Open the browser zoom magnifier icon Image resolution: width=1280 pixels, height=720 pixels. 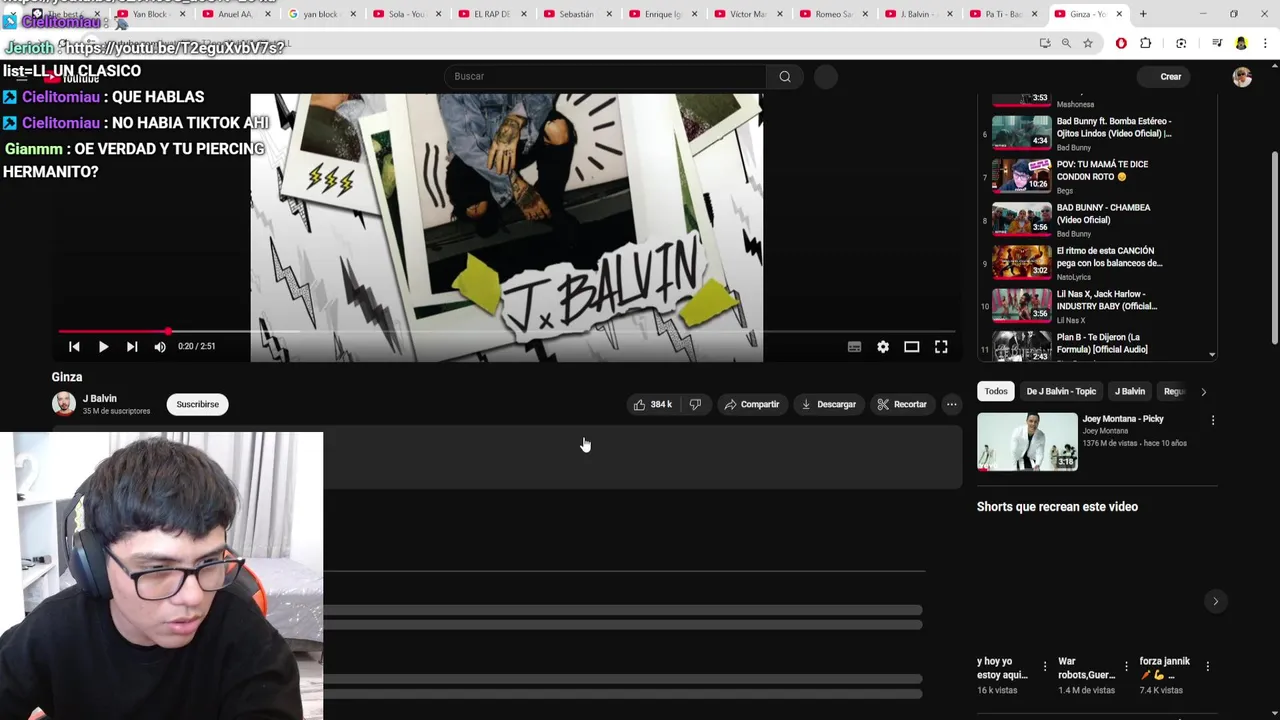1066,43
